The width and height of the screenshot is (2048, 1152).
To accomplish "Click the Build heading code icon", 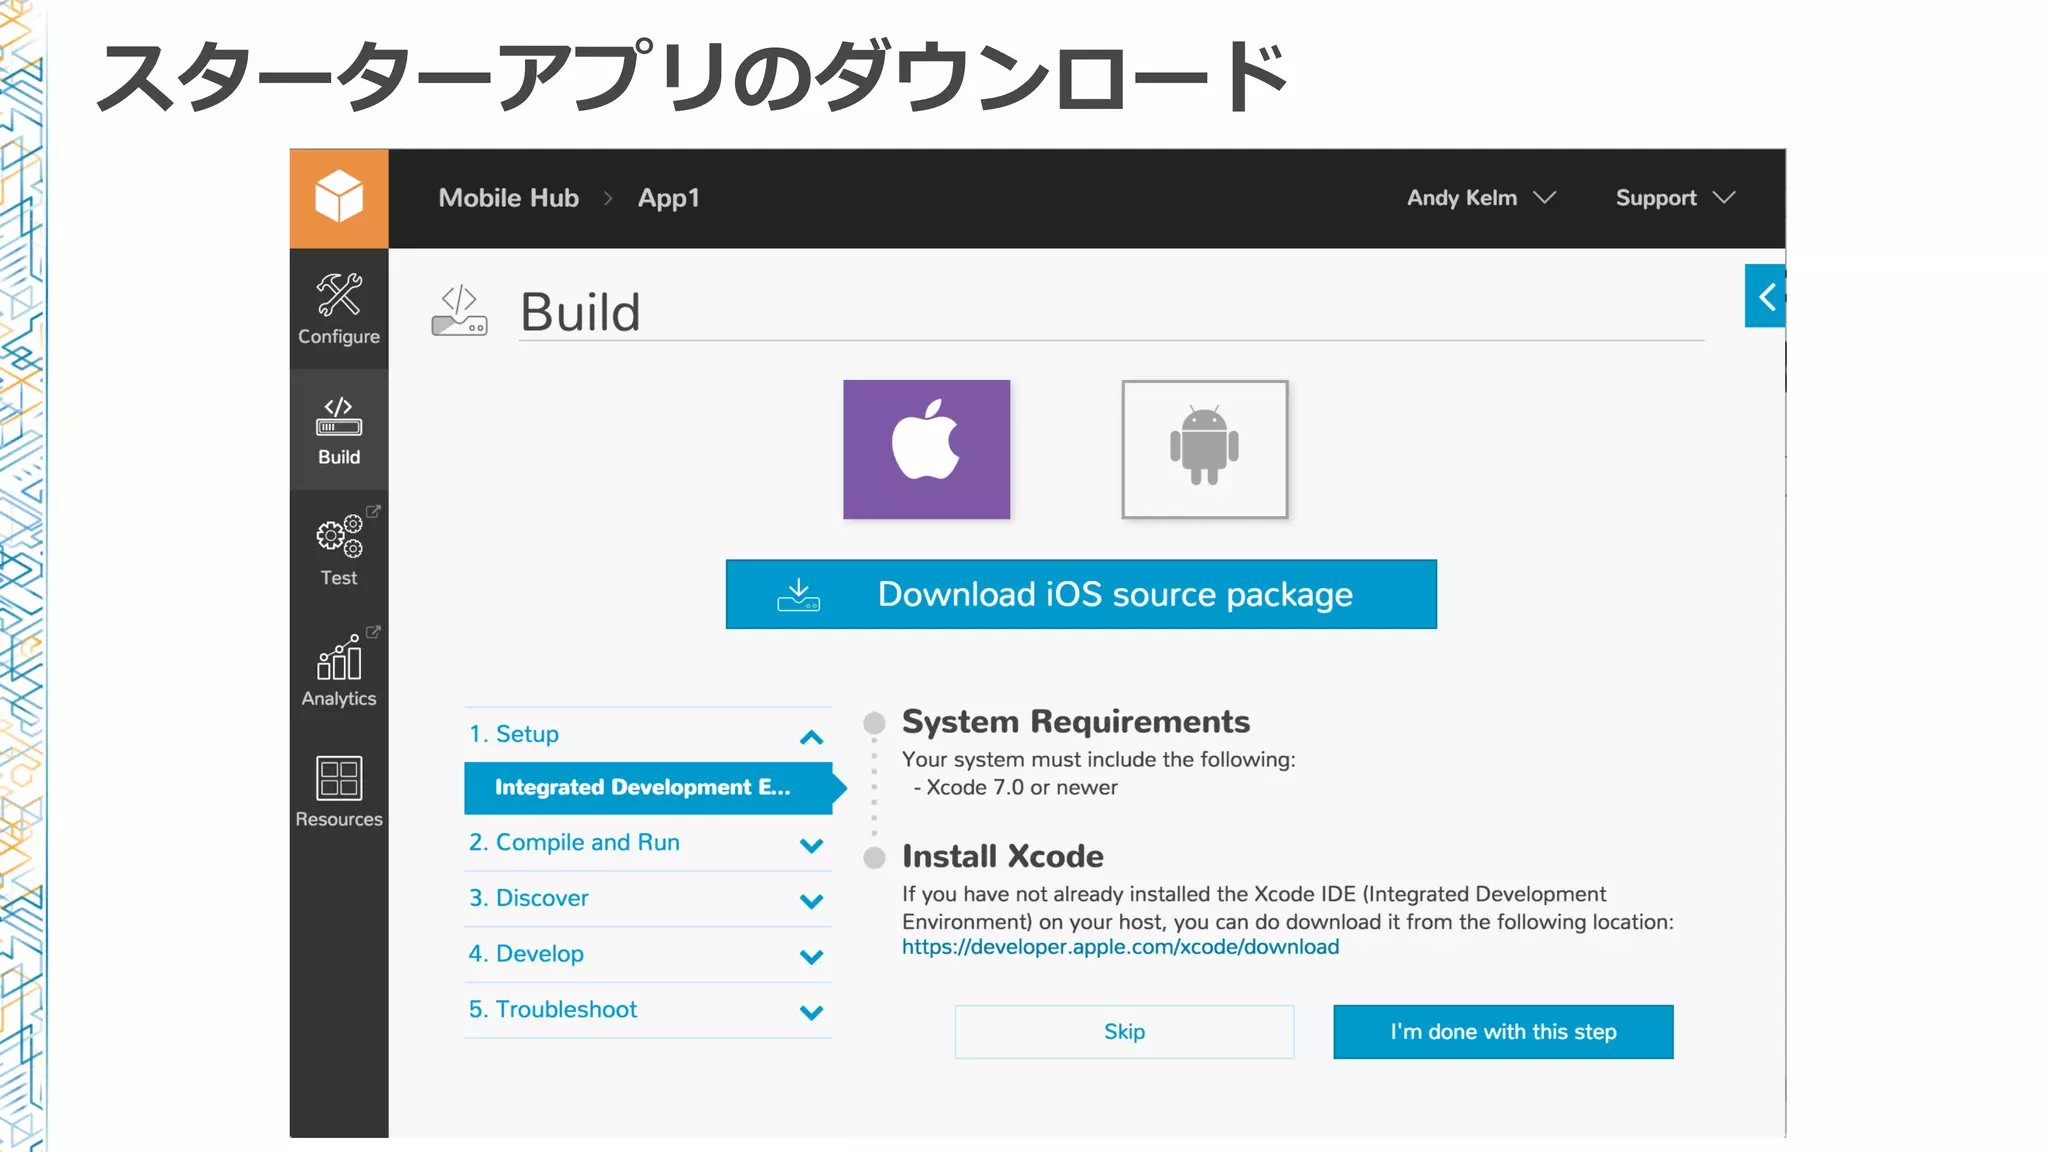I will pos(459,311).
